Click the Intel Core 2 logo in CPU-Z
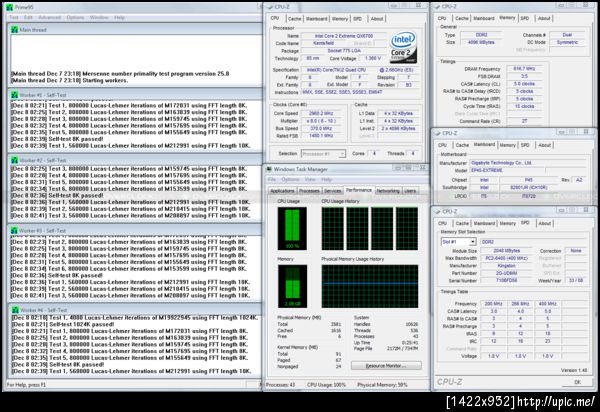Viewport: 600px width, 412px height. [403, 48]
